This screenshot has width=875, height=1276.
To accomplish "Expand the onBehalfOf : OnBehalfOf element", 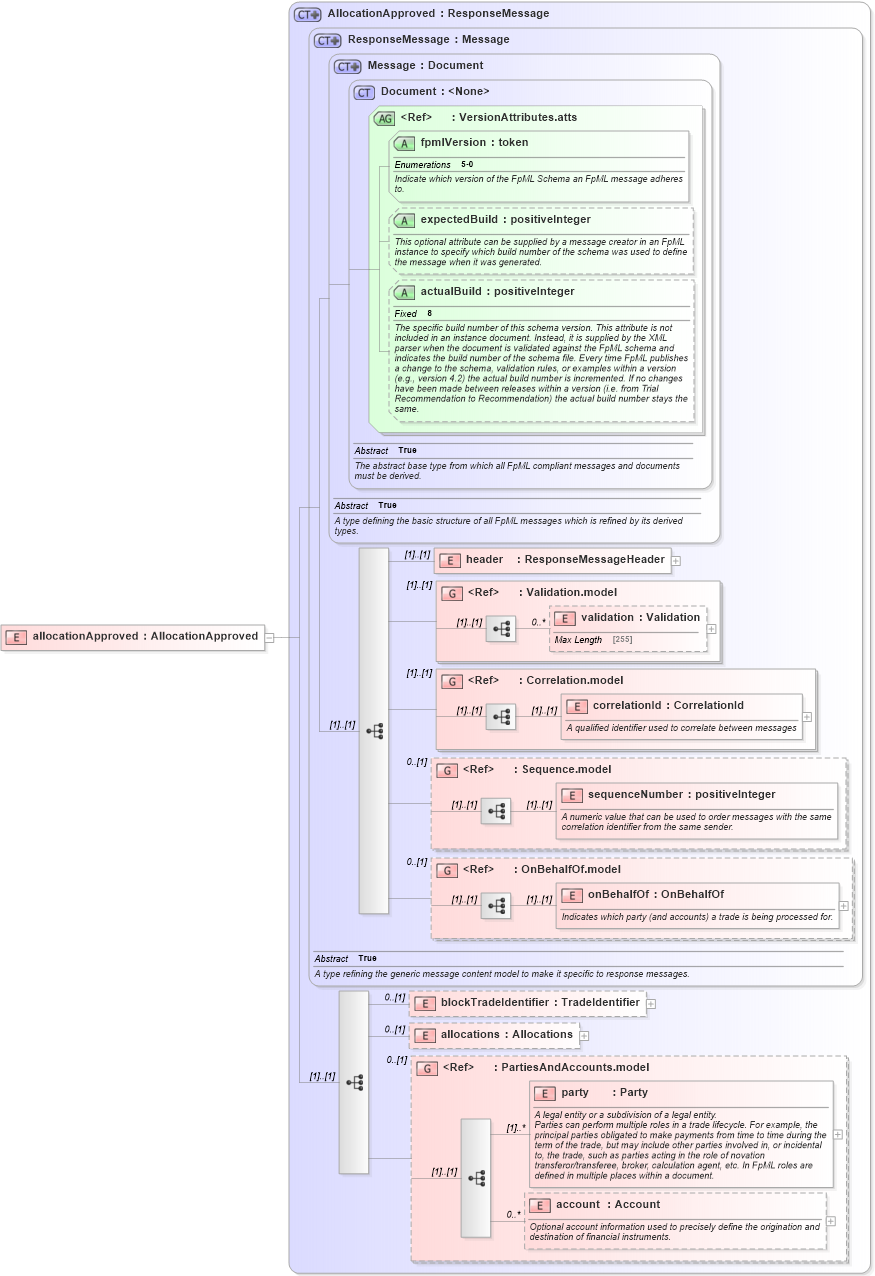I will click(844, 906).
